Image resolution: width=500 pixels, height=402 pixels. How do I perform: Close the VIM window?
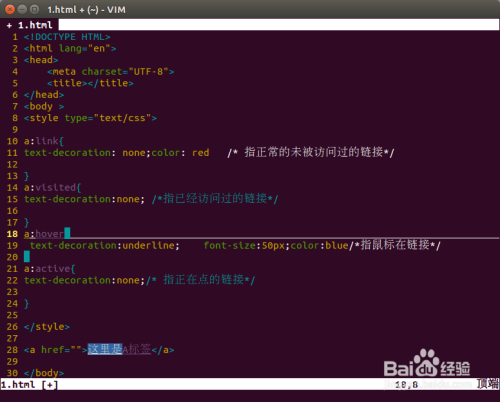point(10,9)
